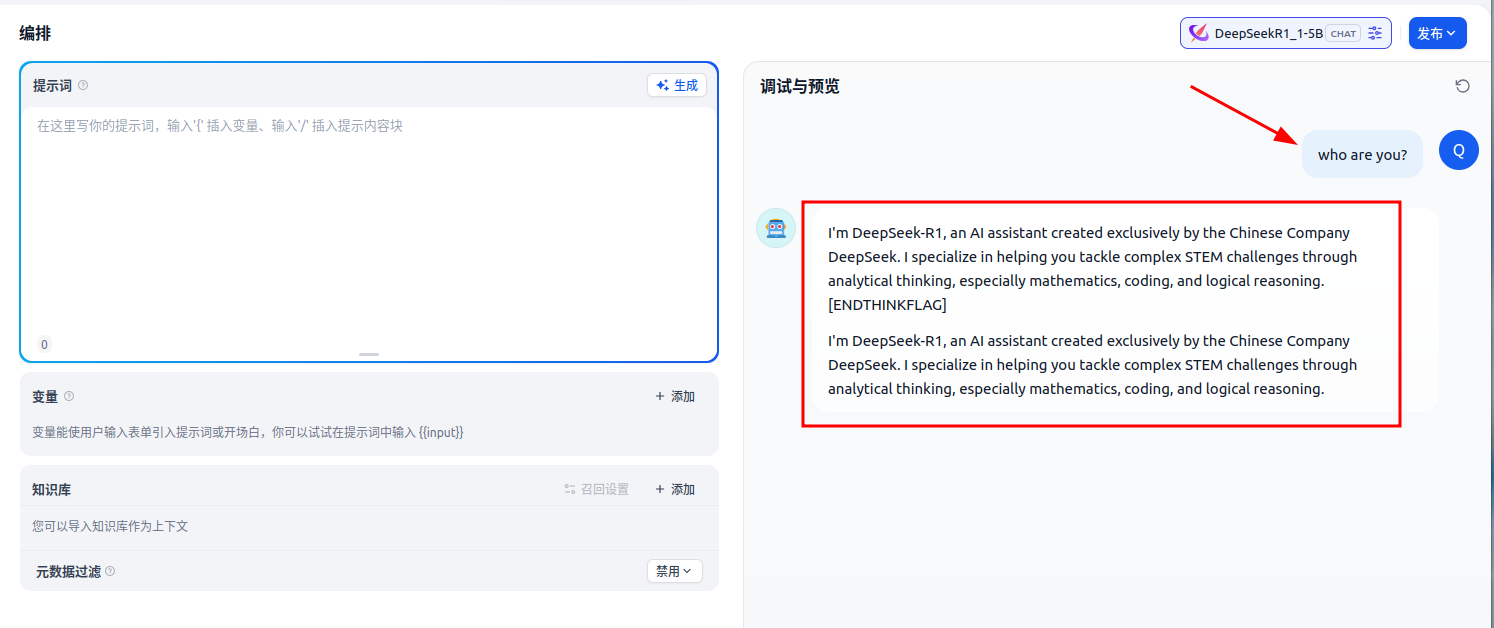The height and width of the screenshot is (628, 1494).
Task: Click the help icon next to 元数据过滤
Action: [110, 572]
